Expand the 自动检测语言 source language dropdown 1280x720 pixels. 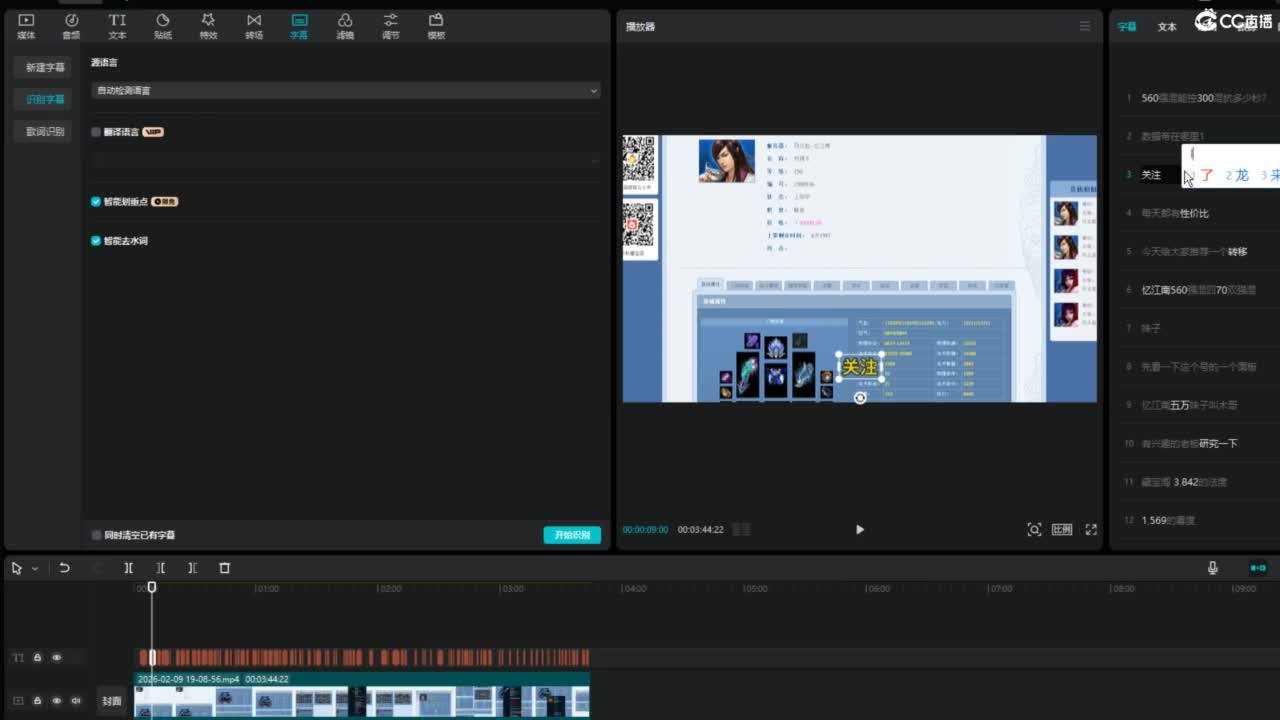(x=345, y=91)
